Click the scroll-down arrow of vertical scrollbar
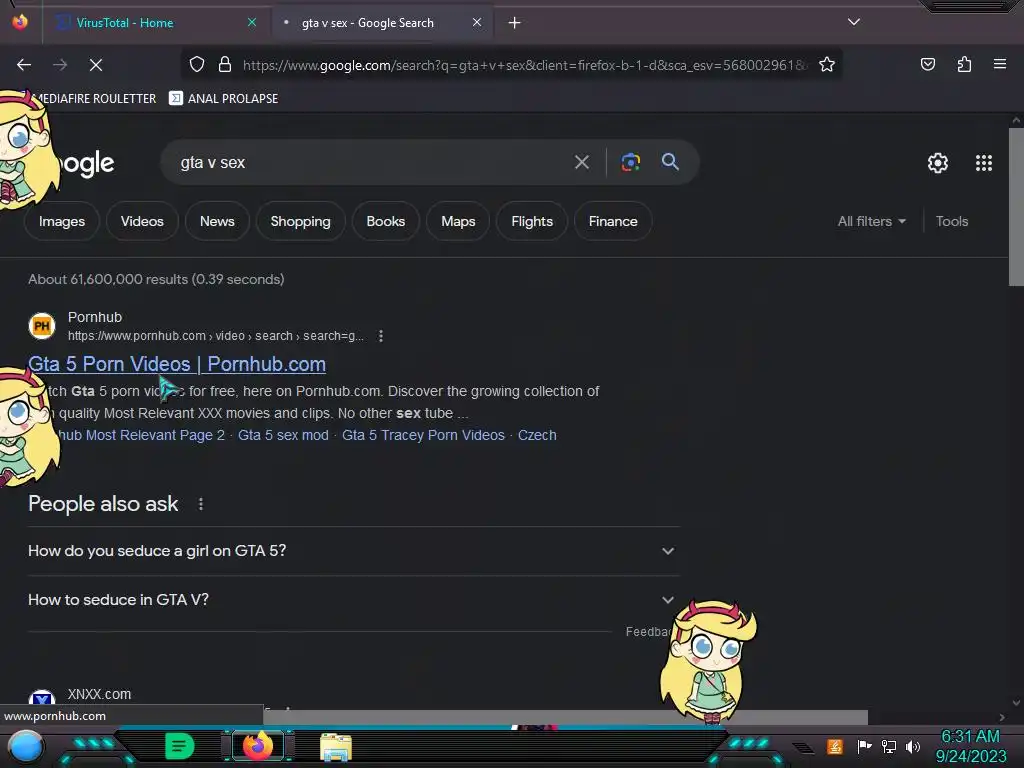 click(1016, 703)
